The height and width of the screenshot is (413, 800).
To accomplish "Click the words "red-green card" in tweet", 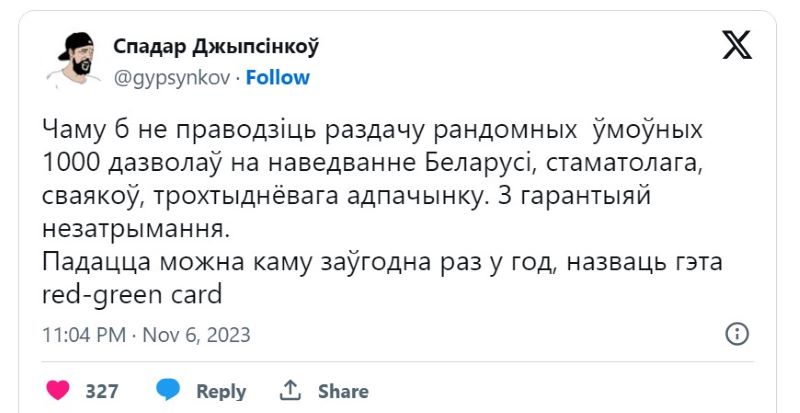I will (x=131, y=295).
